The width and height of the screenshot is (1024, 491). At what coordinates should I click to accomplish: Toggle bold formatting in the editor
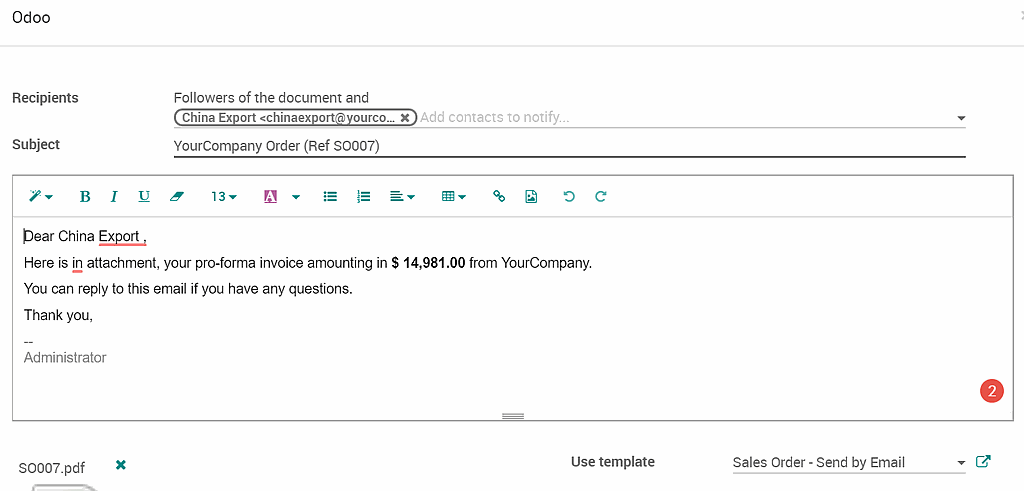(85, 197)
